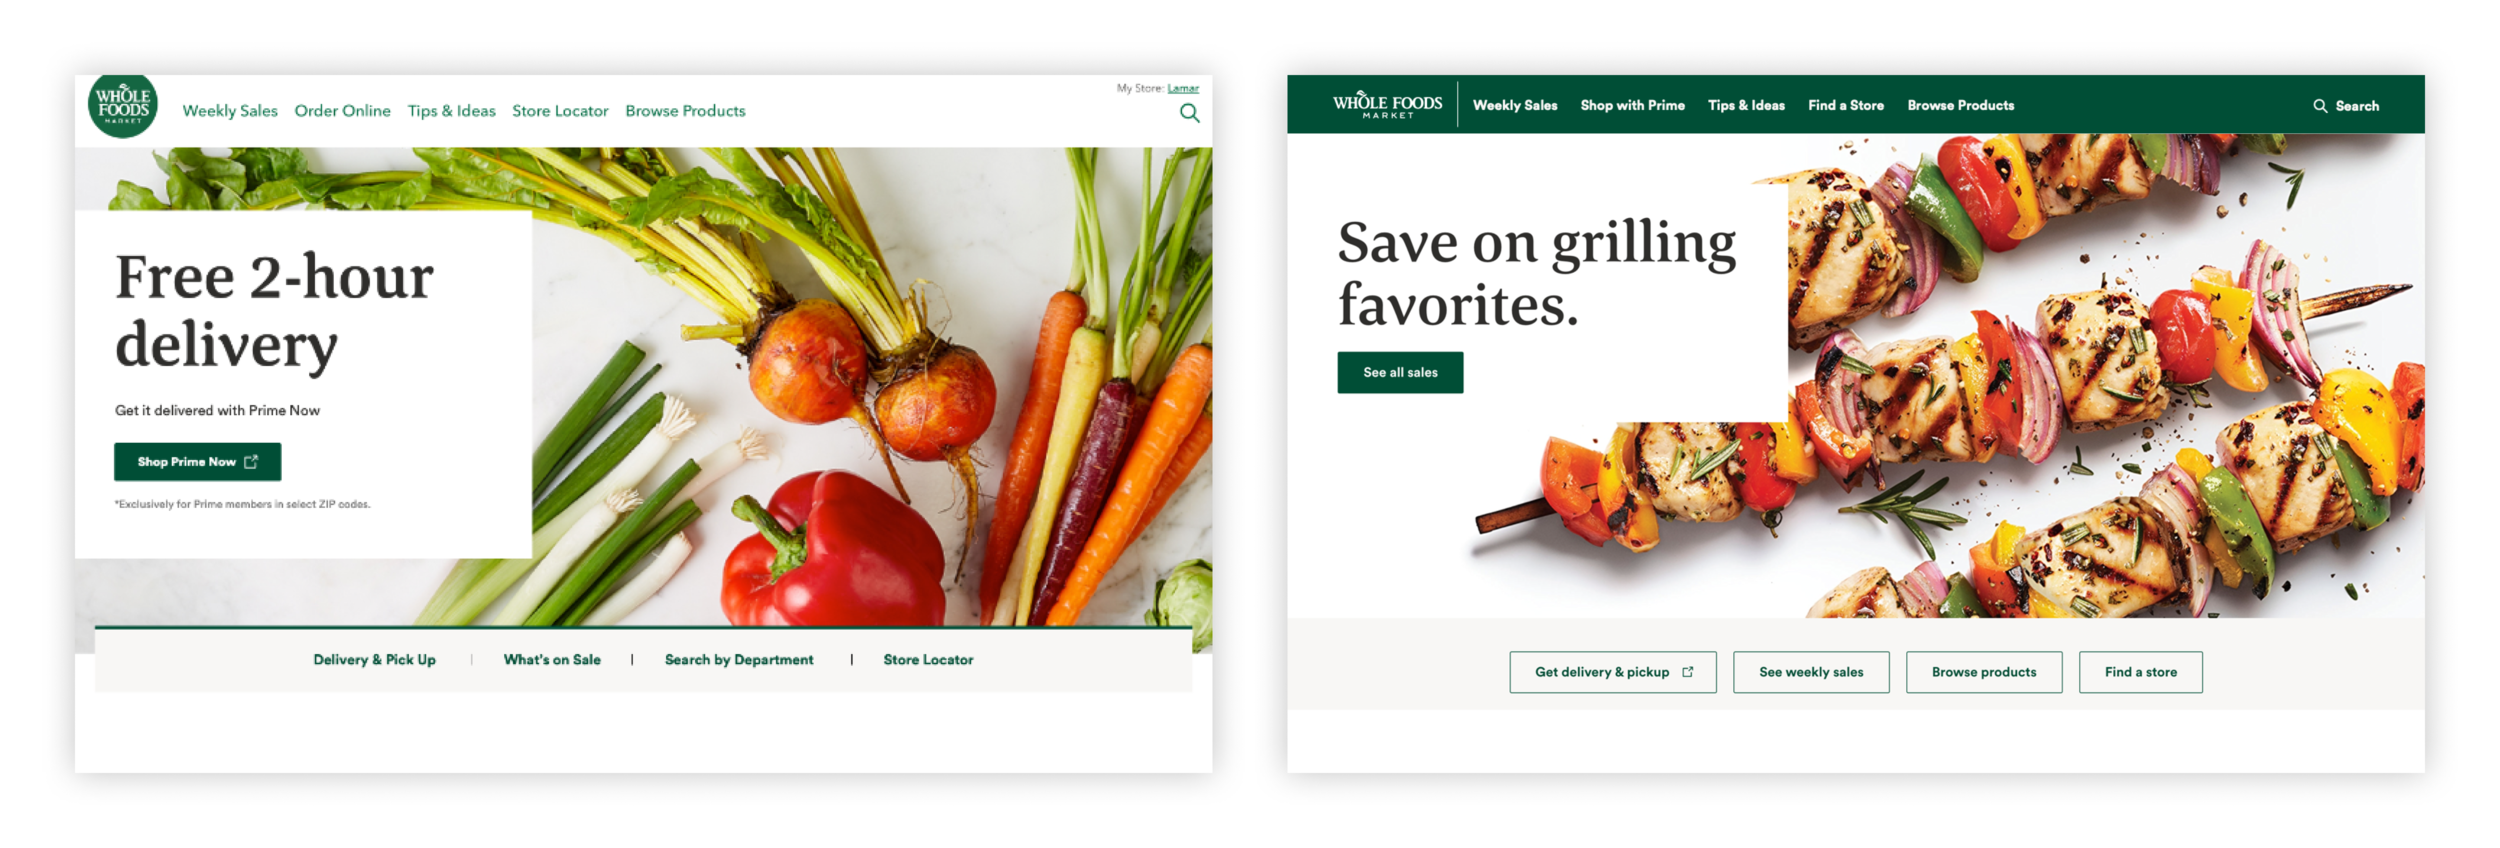
Task: Click the white Whole Foods Market wordmark logo
Action: click(x=1387, y=106)
